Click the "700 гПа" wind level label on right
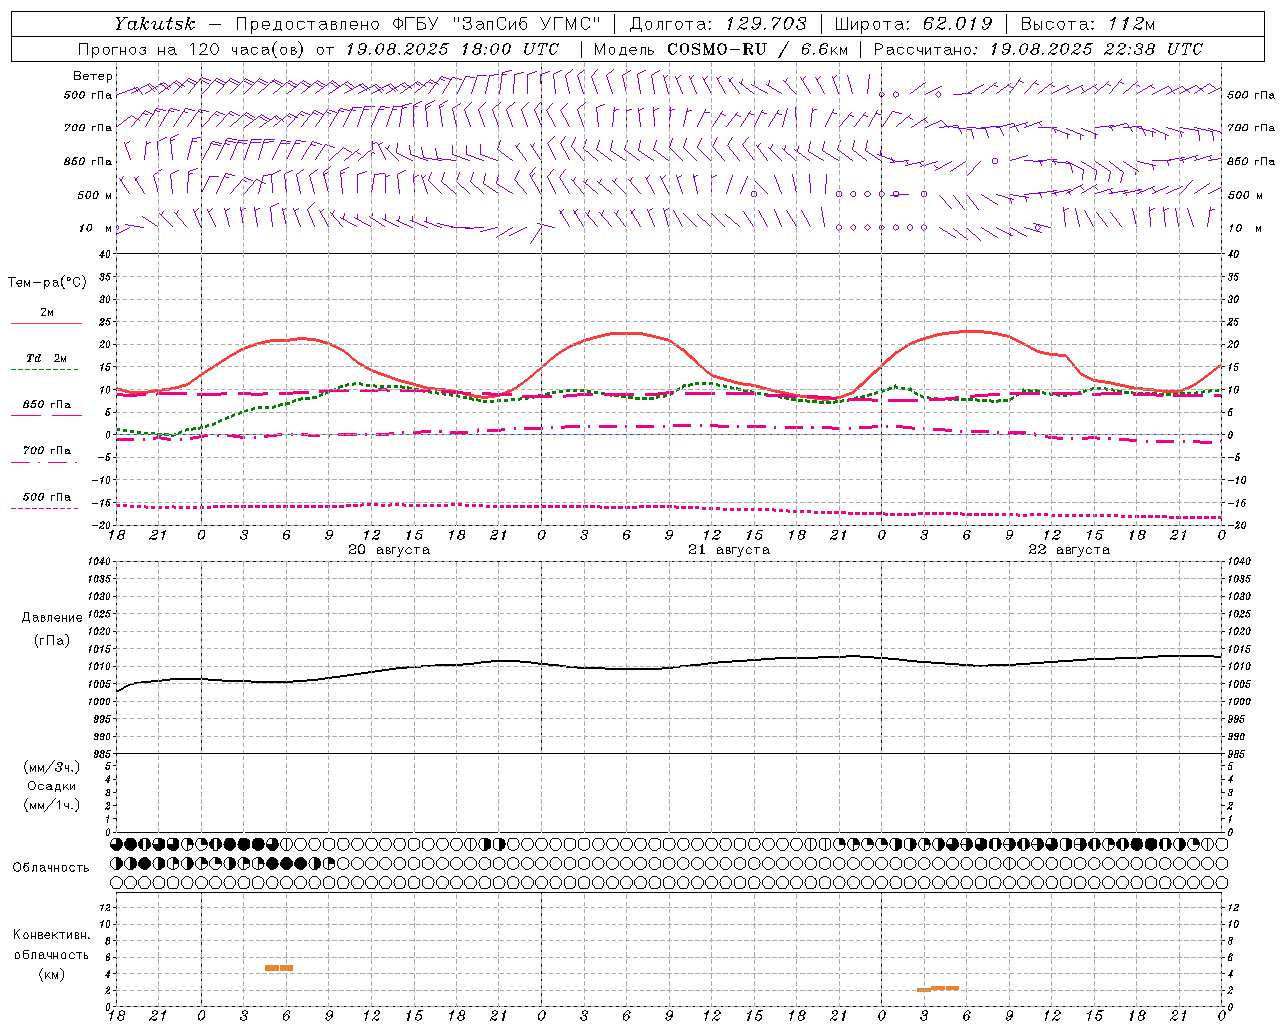The width and height of the screenshot is (1280, 1024). (x=1251, y=128)
